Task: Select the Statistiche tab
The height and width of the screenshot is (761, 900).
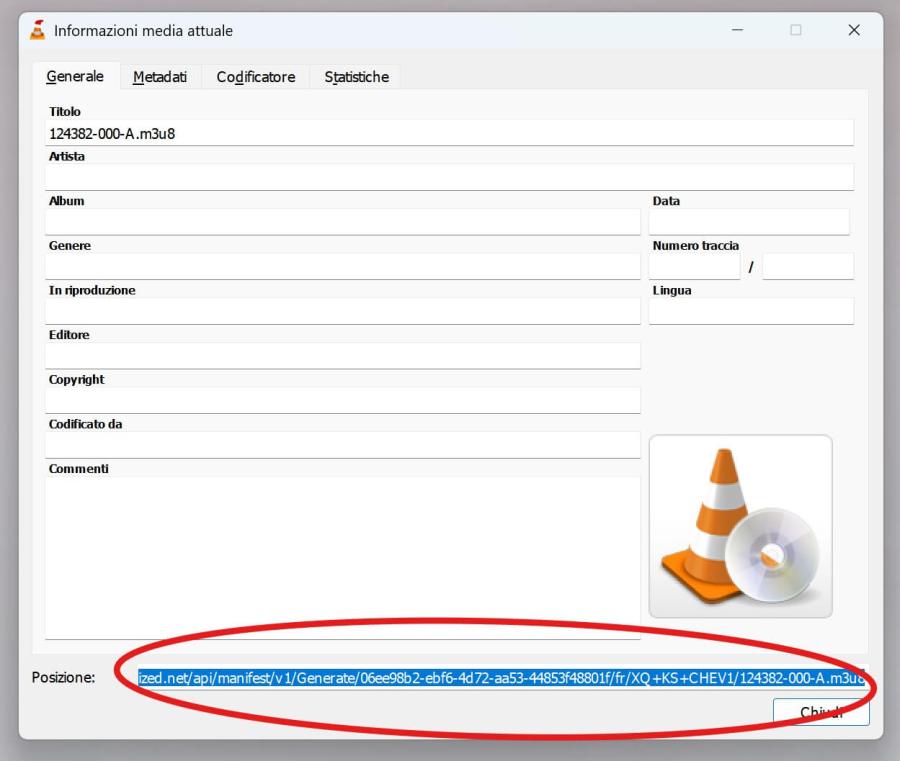Action: 356,77
